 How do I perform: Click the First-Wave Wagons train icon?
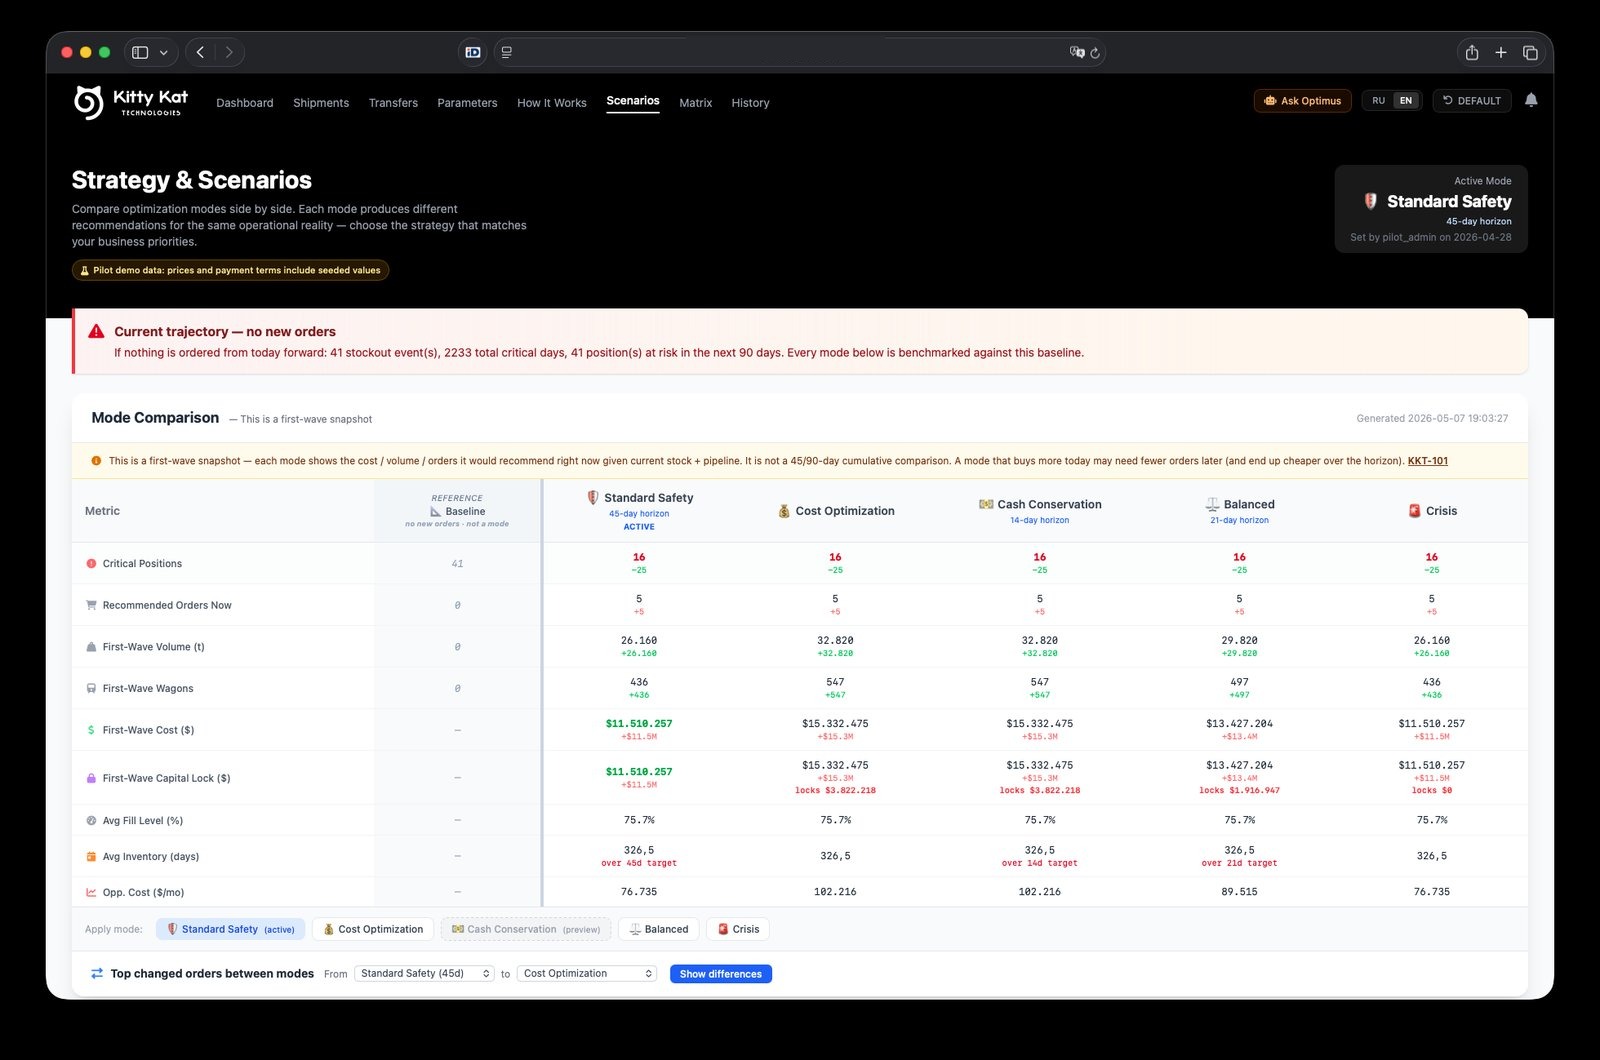point(91,688)
